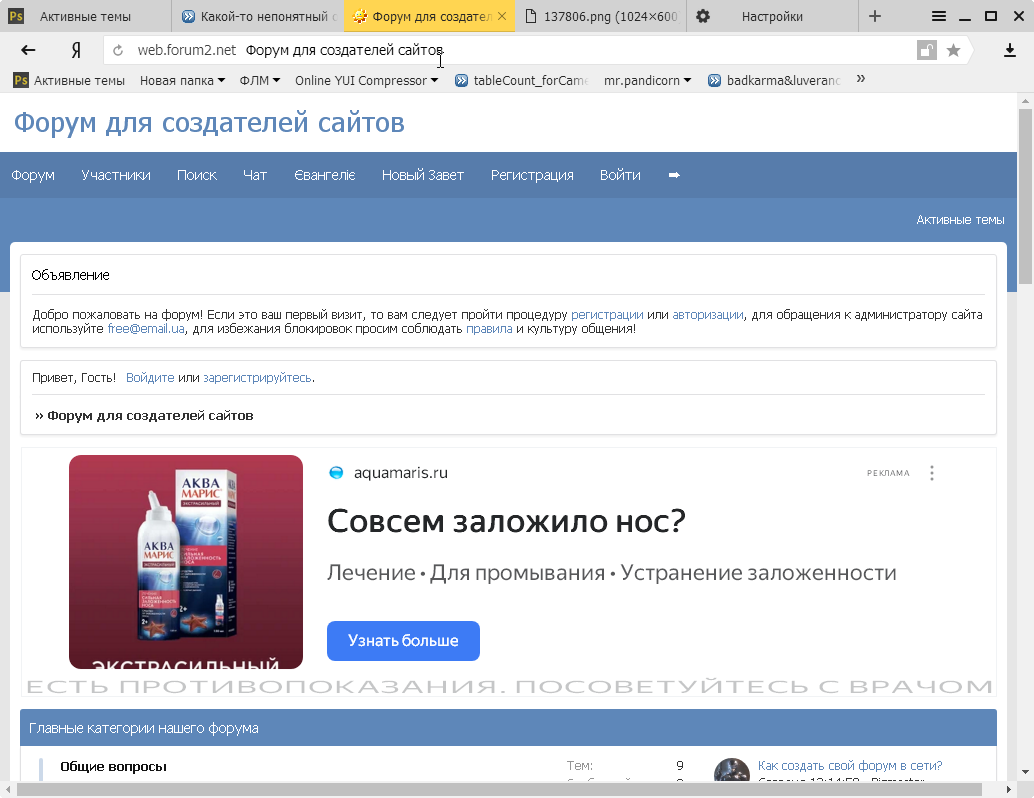Expand the Новая папка bookmark folder
Screen dimensions: 1034x798
[182, 80]
